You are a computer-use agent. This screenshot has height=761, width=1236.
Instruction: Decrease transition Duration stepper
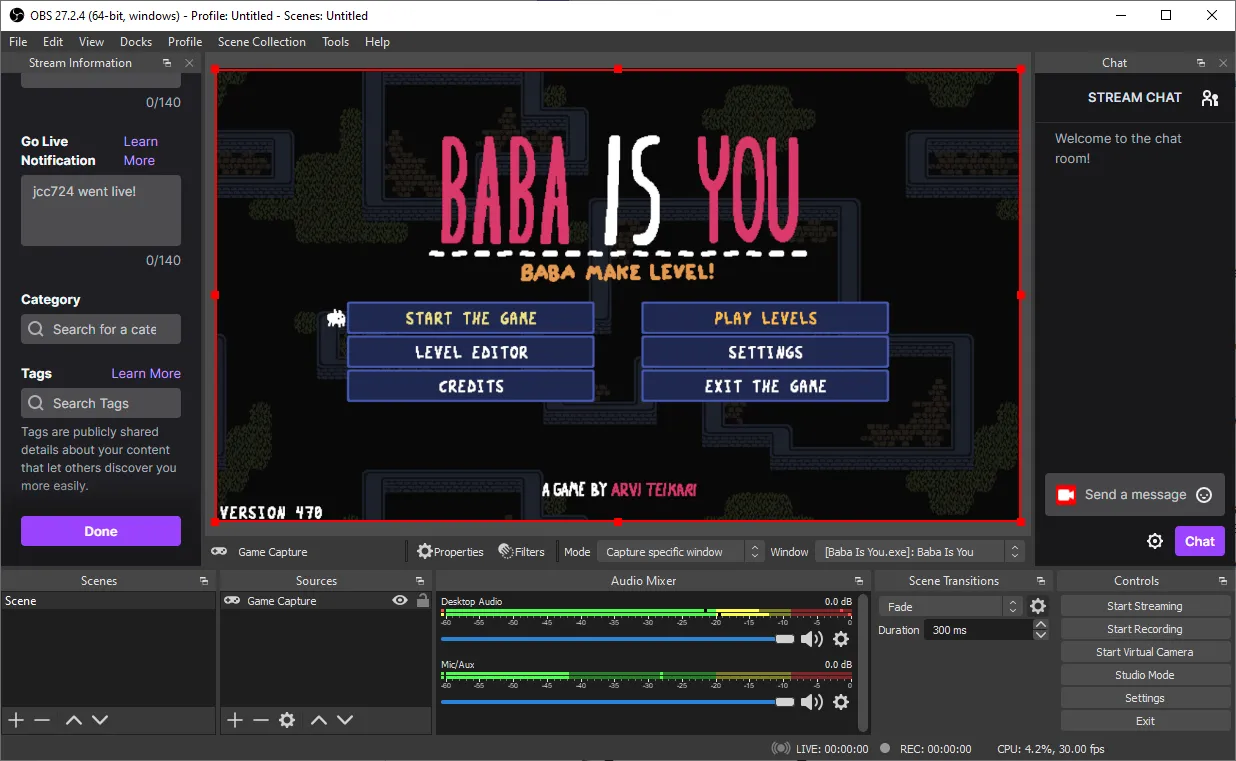(1041, 635)
